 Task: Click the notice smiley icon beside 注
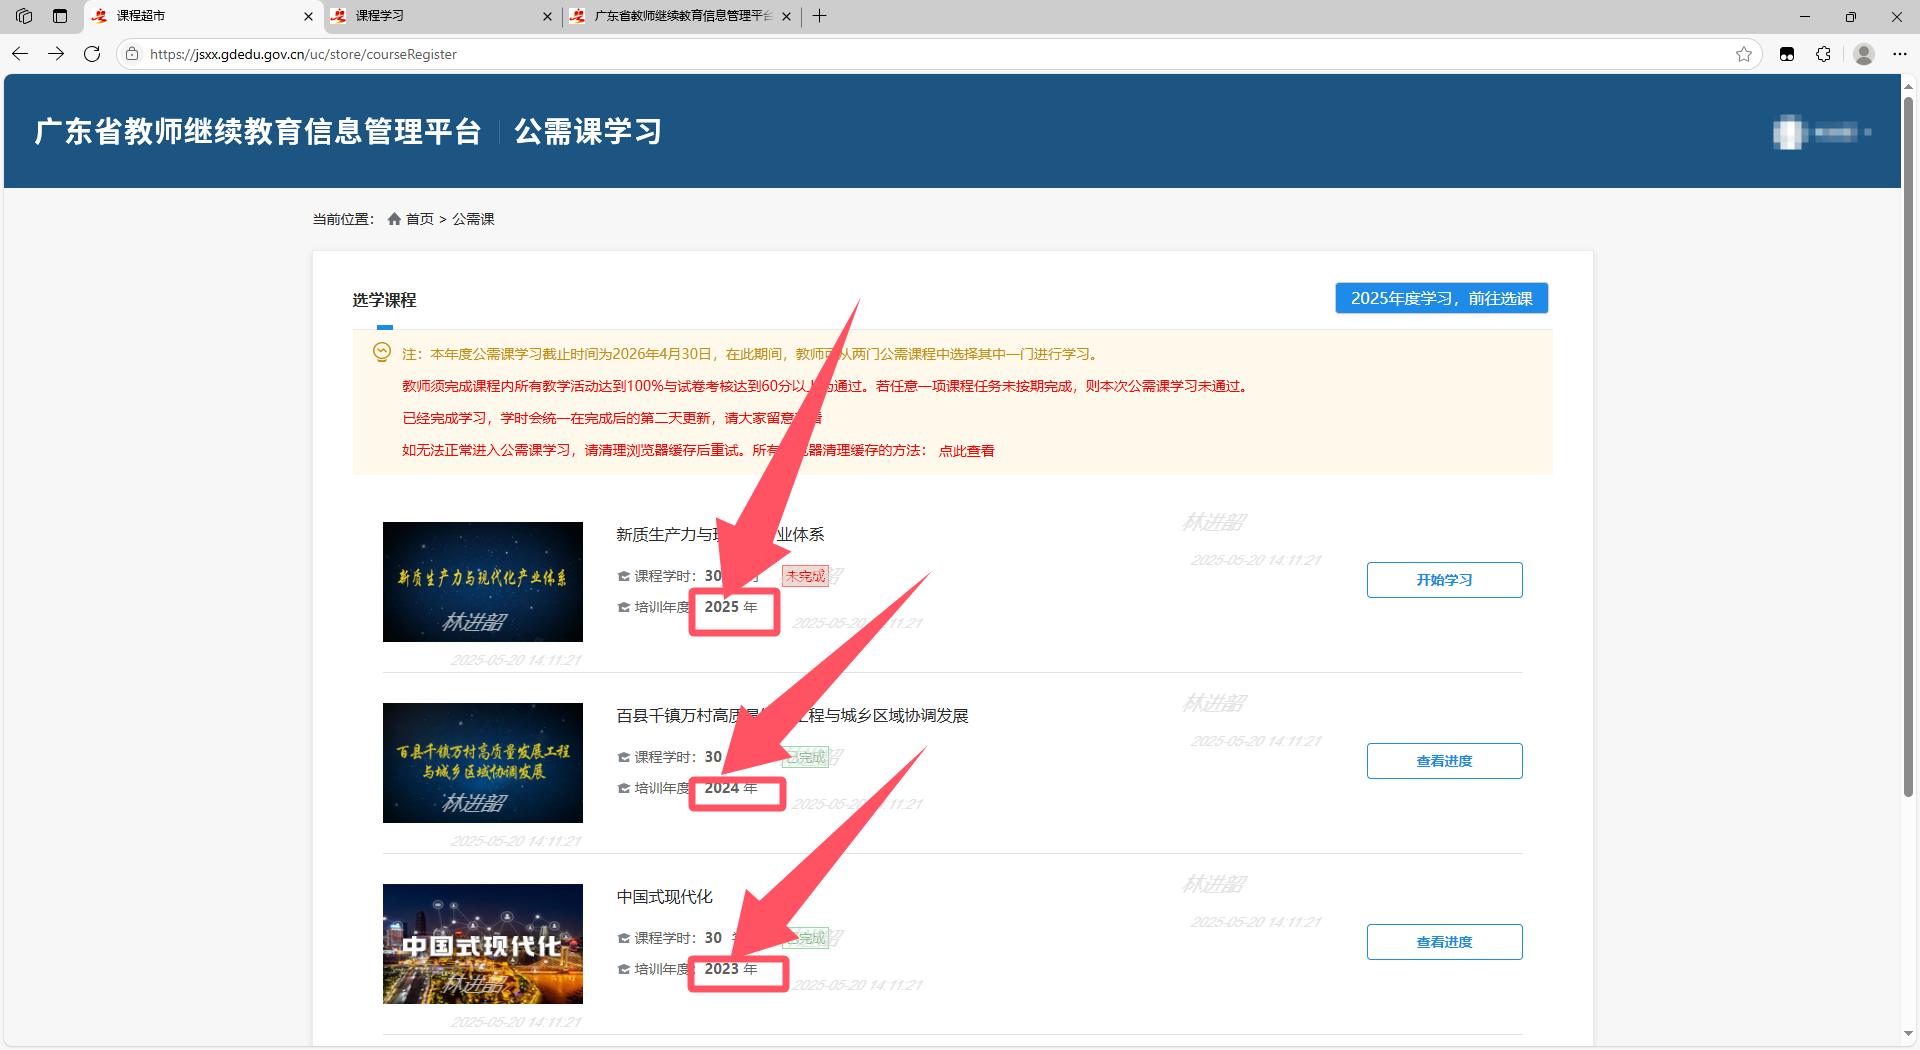[x=381, y=352]
